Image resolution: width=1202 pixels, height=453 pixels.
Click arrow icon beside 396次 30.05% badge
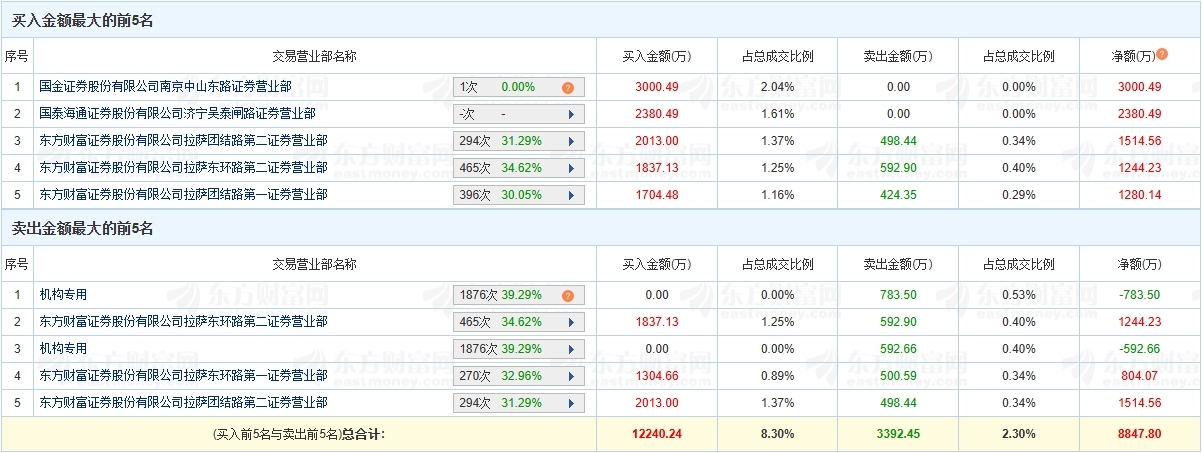coord(571,195)
